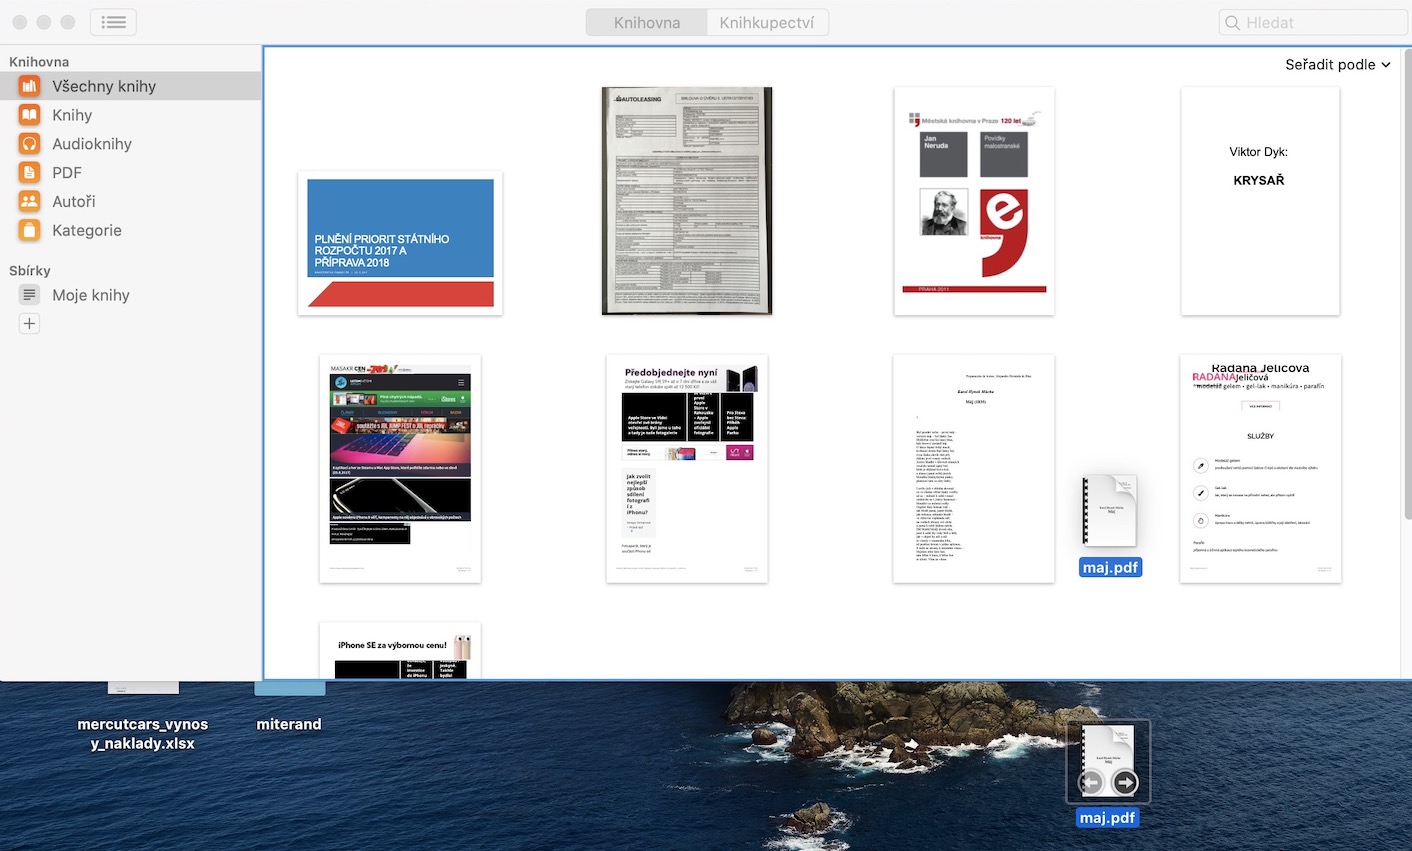Open the Viktor Dyk Krysař book
This screenshot has width=1412, height=851.
pyautogui.click(x=1259, y=201)
